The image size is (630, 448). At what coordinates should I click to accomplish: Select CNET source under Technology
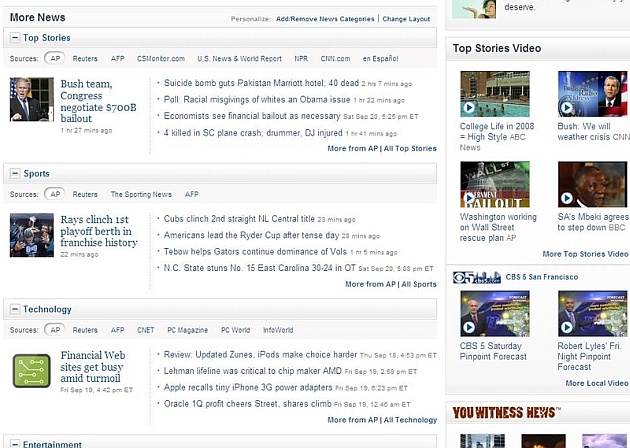(146, 330)
